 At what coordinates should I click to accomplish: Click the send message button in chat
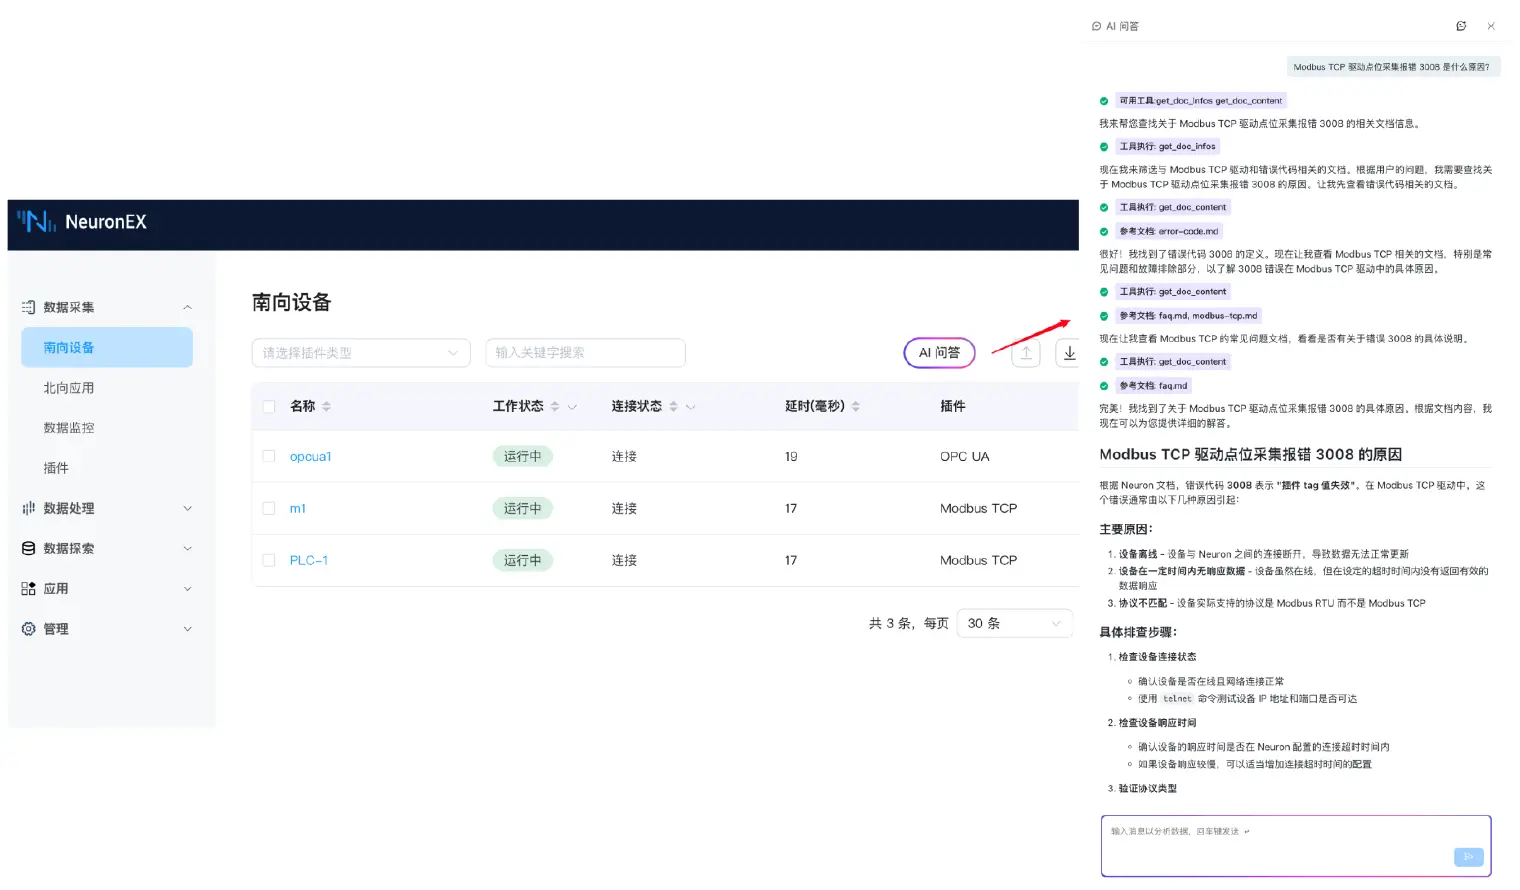pyautogui.click(x=1468, y=857)
